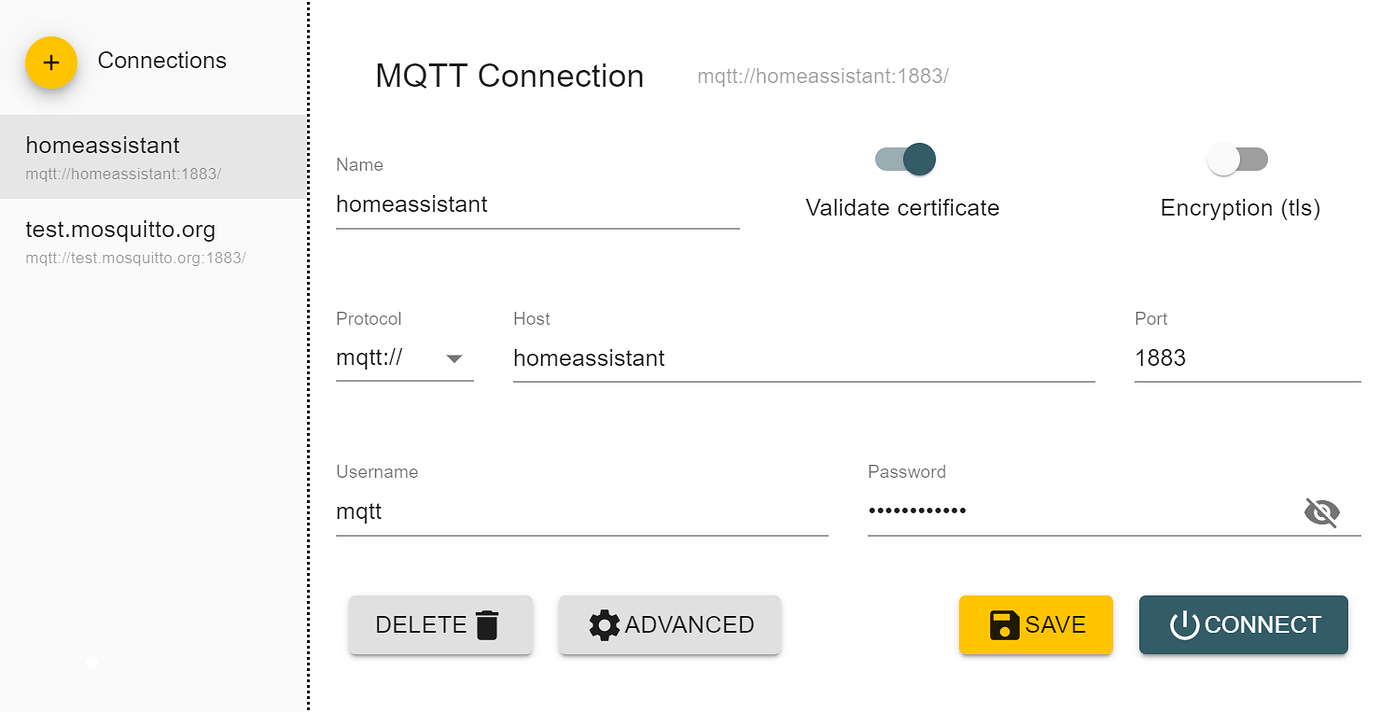1380x712 pixels.
Task: Click the Protocol dropdown arrow
Action: point(455,358)
